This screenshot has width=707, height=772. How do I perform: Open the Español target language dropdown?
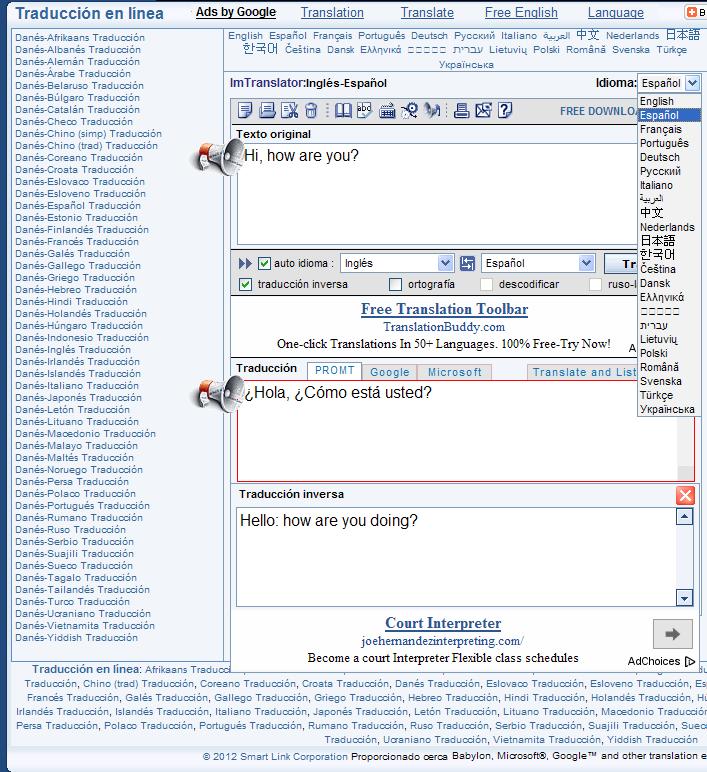click(x=538, y=264)
